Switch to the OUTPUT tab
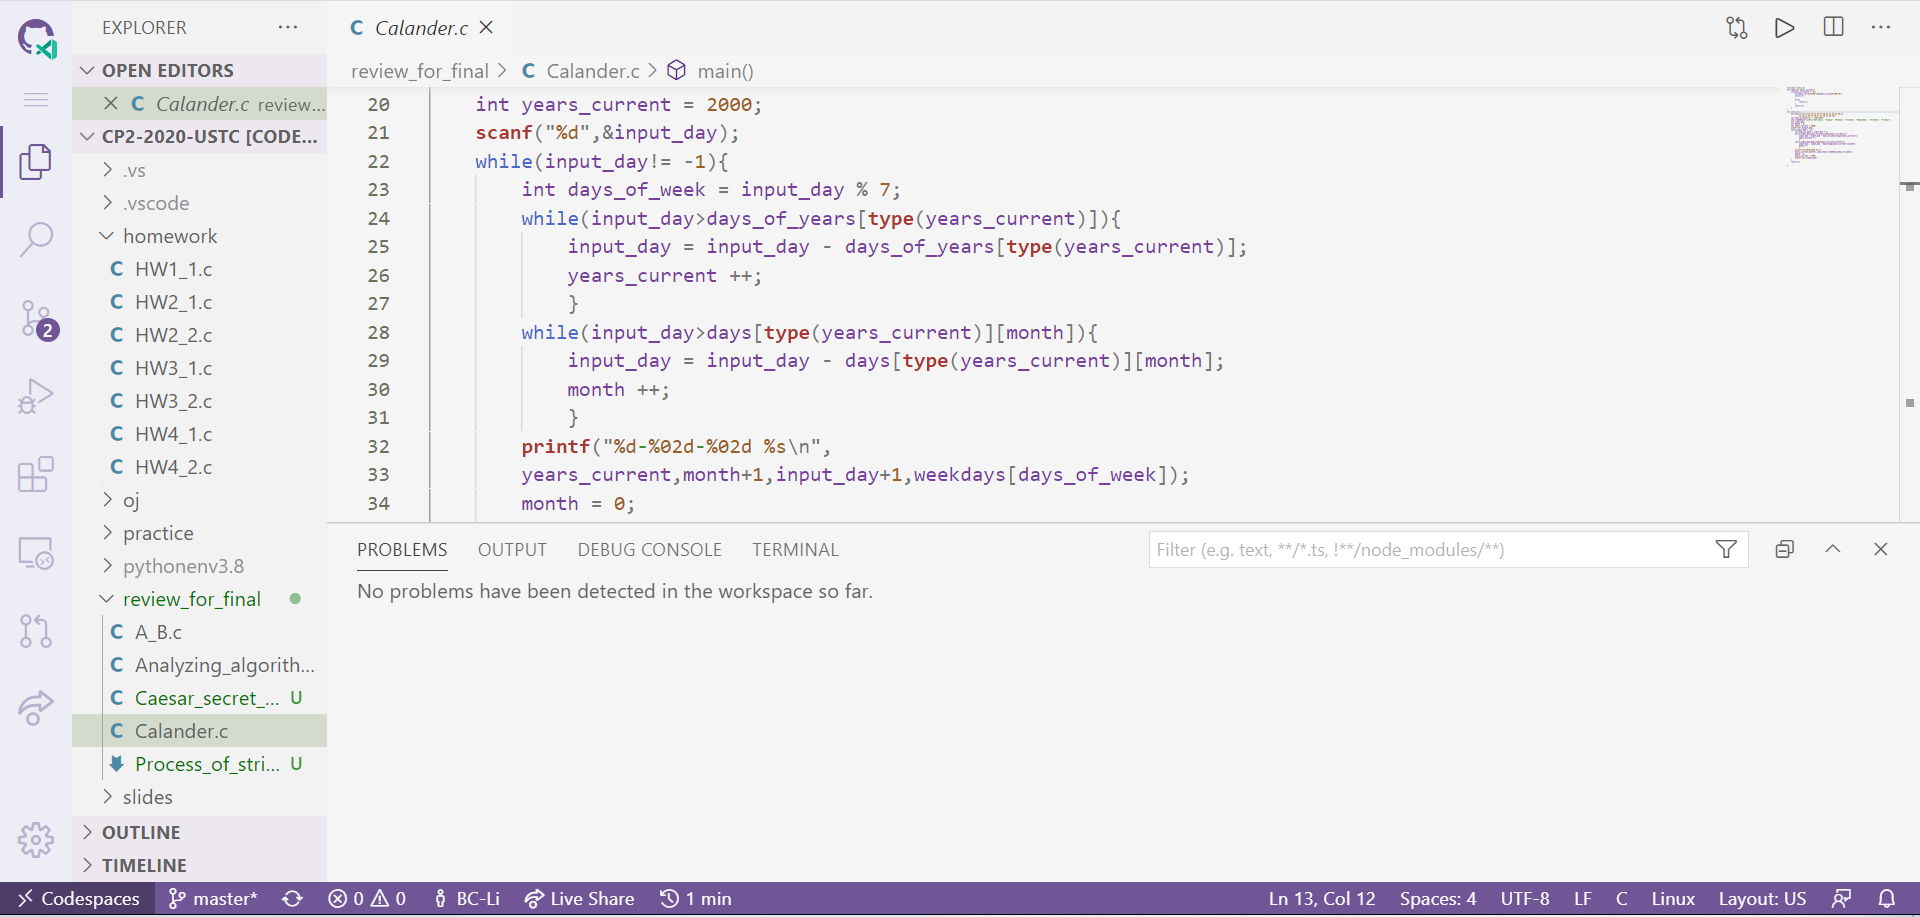This screenshot has width=1920, height=917. click(512, 549)
